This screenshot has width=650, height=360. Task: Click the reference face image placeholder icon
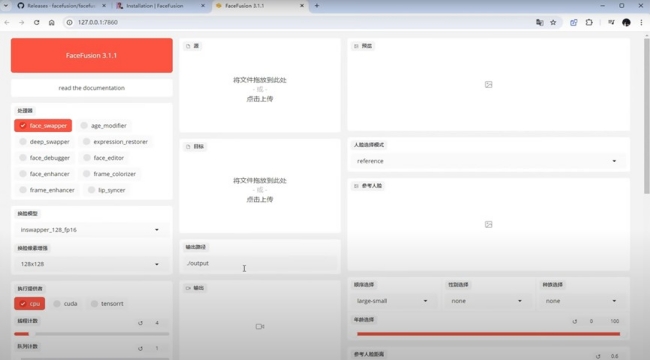point(488,224)
